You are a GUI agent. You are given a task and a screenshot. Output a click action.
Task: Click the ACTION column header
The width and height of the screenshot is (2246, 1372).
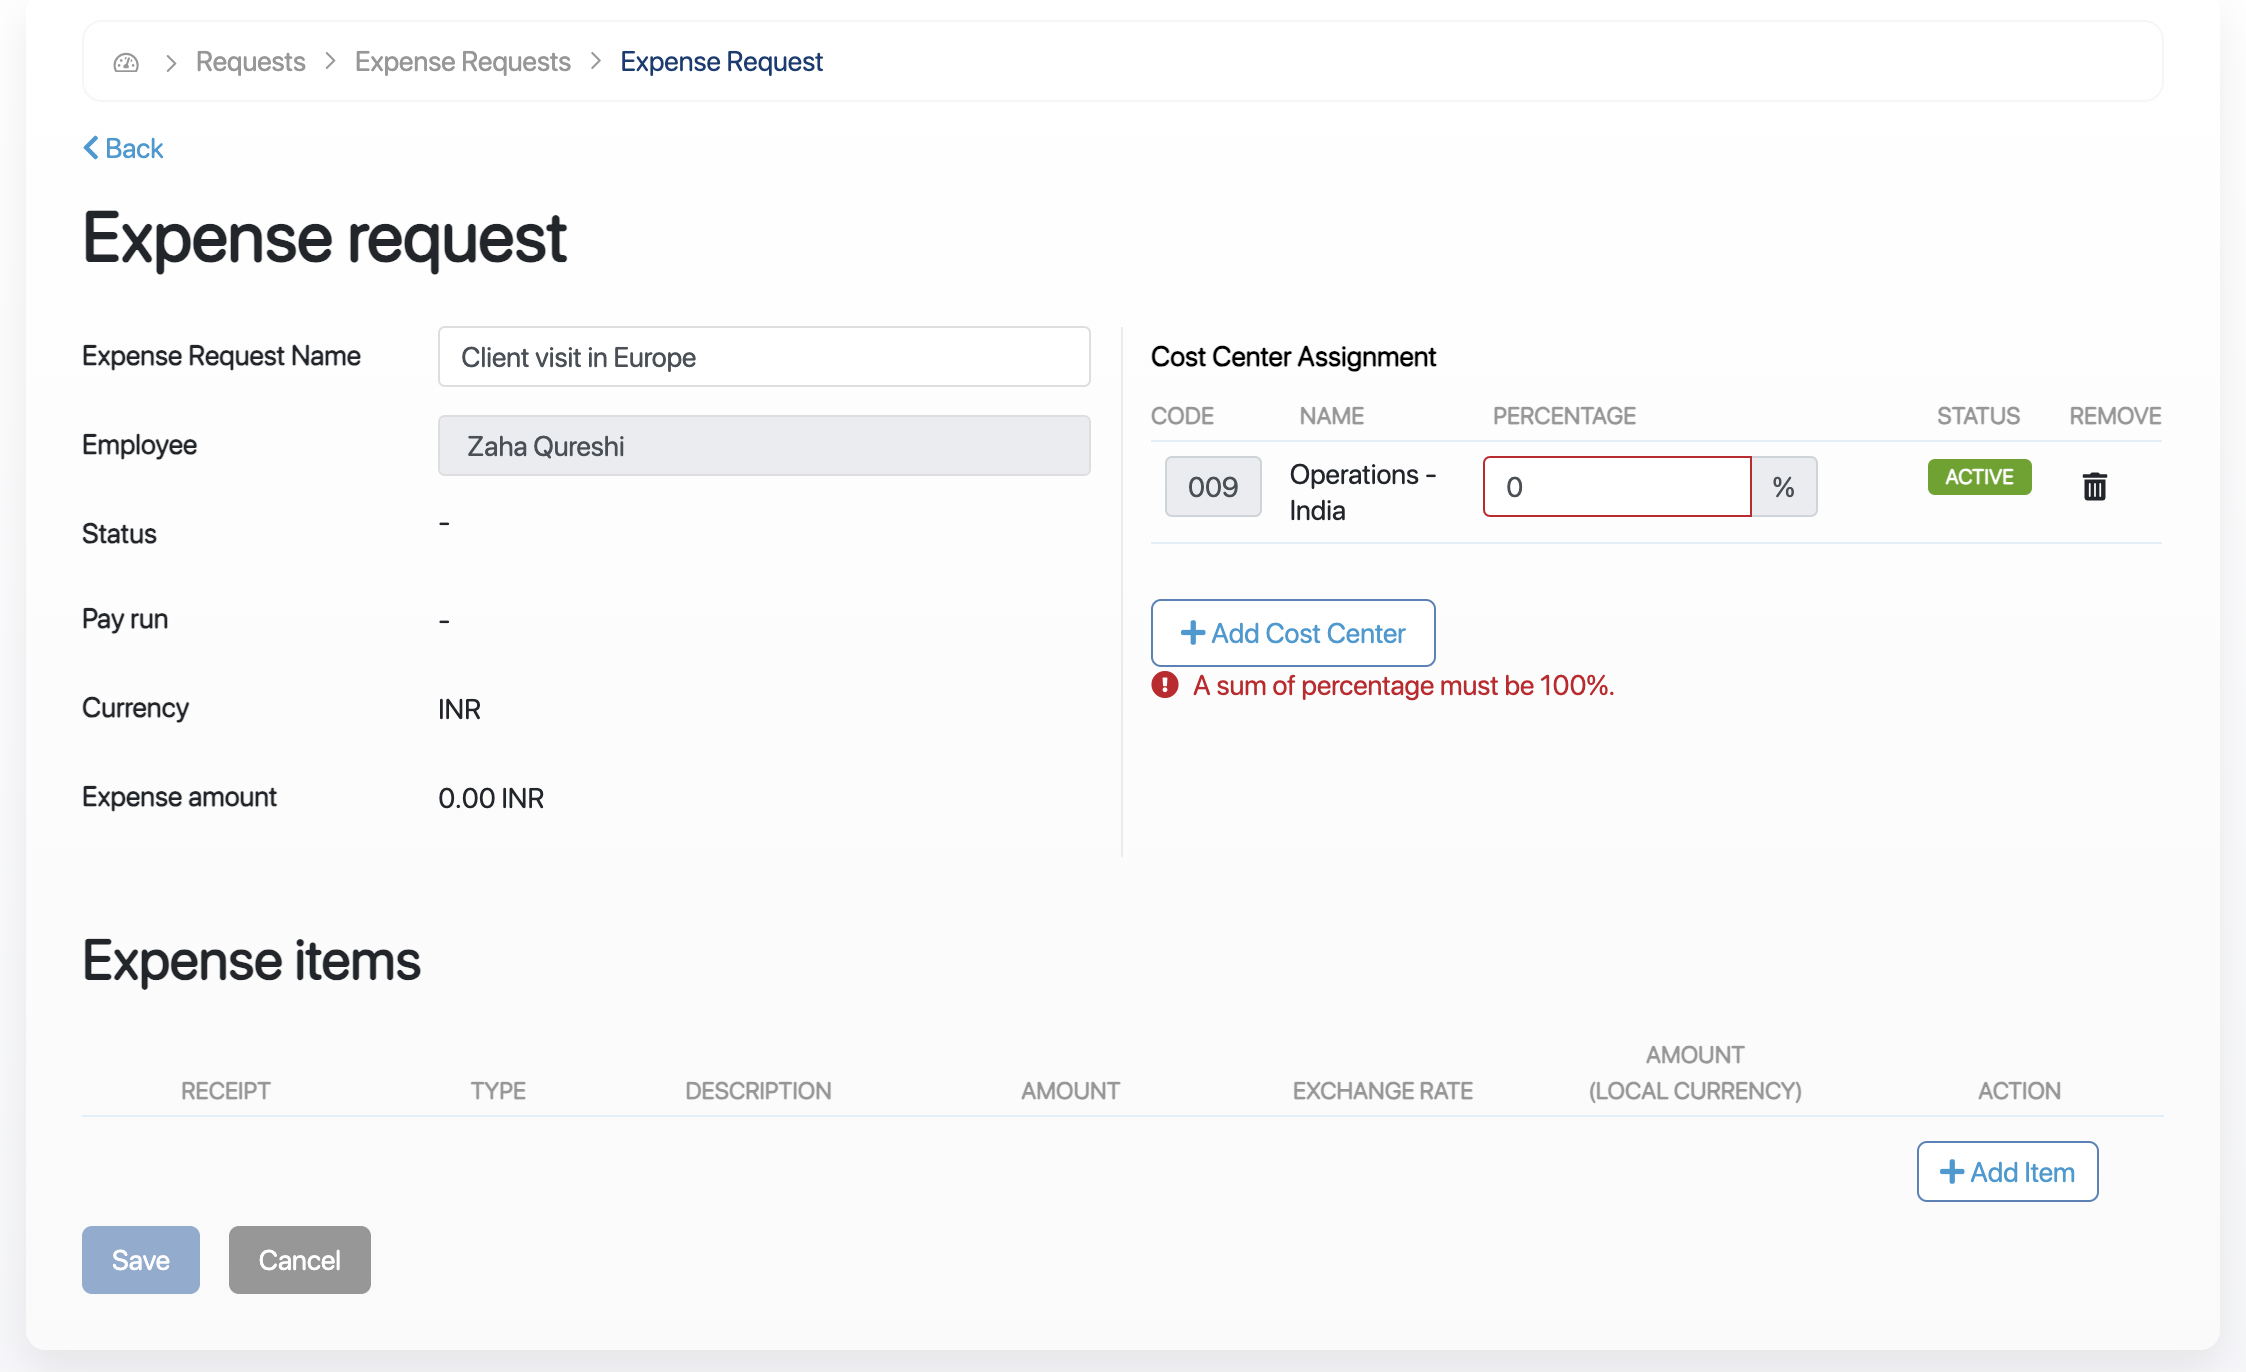(2019, 1091)
